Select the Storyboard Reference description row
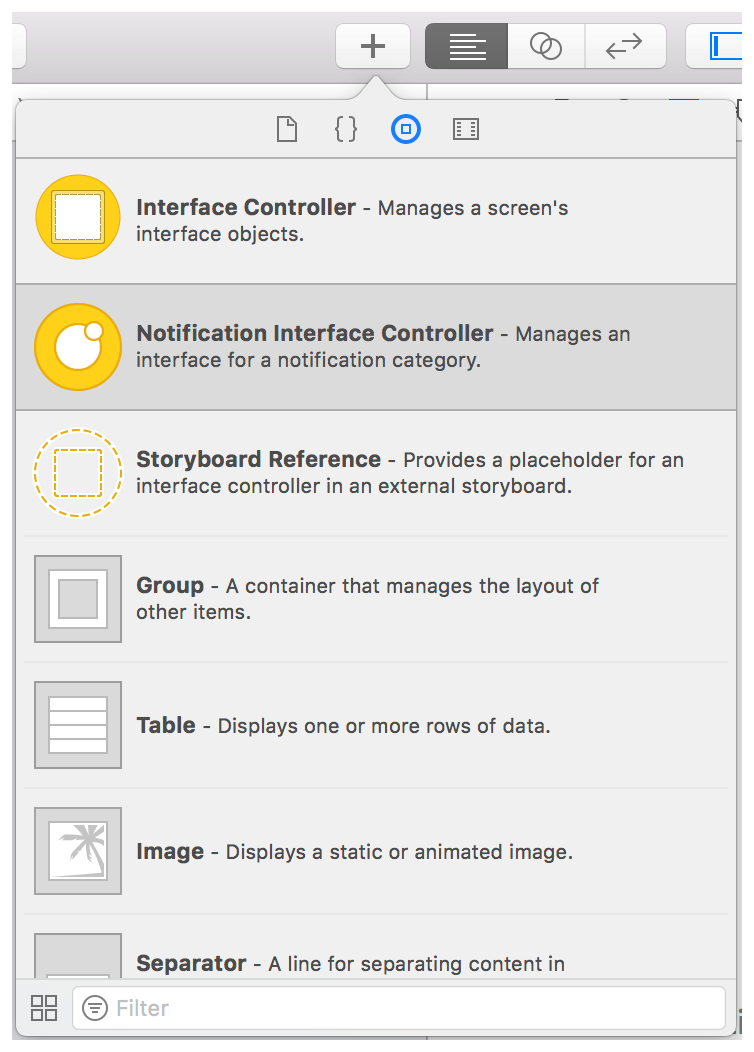Screen dimensions: 754x1052 coord(410,473)
